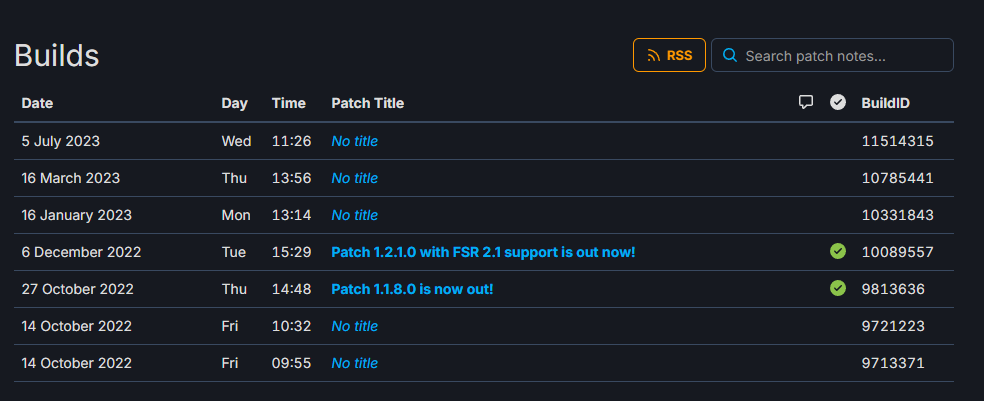
Task: Open No title link for 16 January 2023
Action: click(355, 215)
